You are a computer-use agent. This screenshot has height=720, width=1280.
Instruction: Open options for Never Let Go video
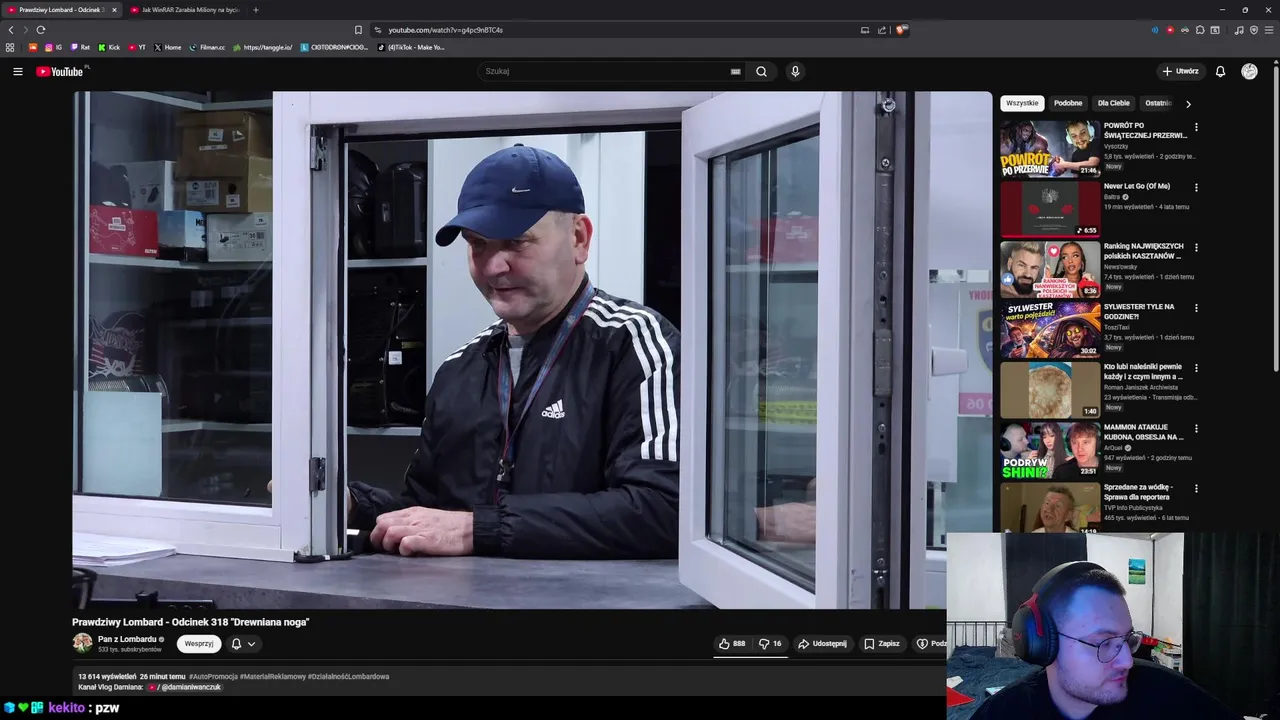pos(1196,187)
